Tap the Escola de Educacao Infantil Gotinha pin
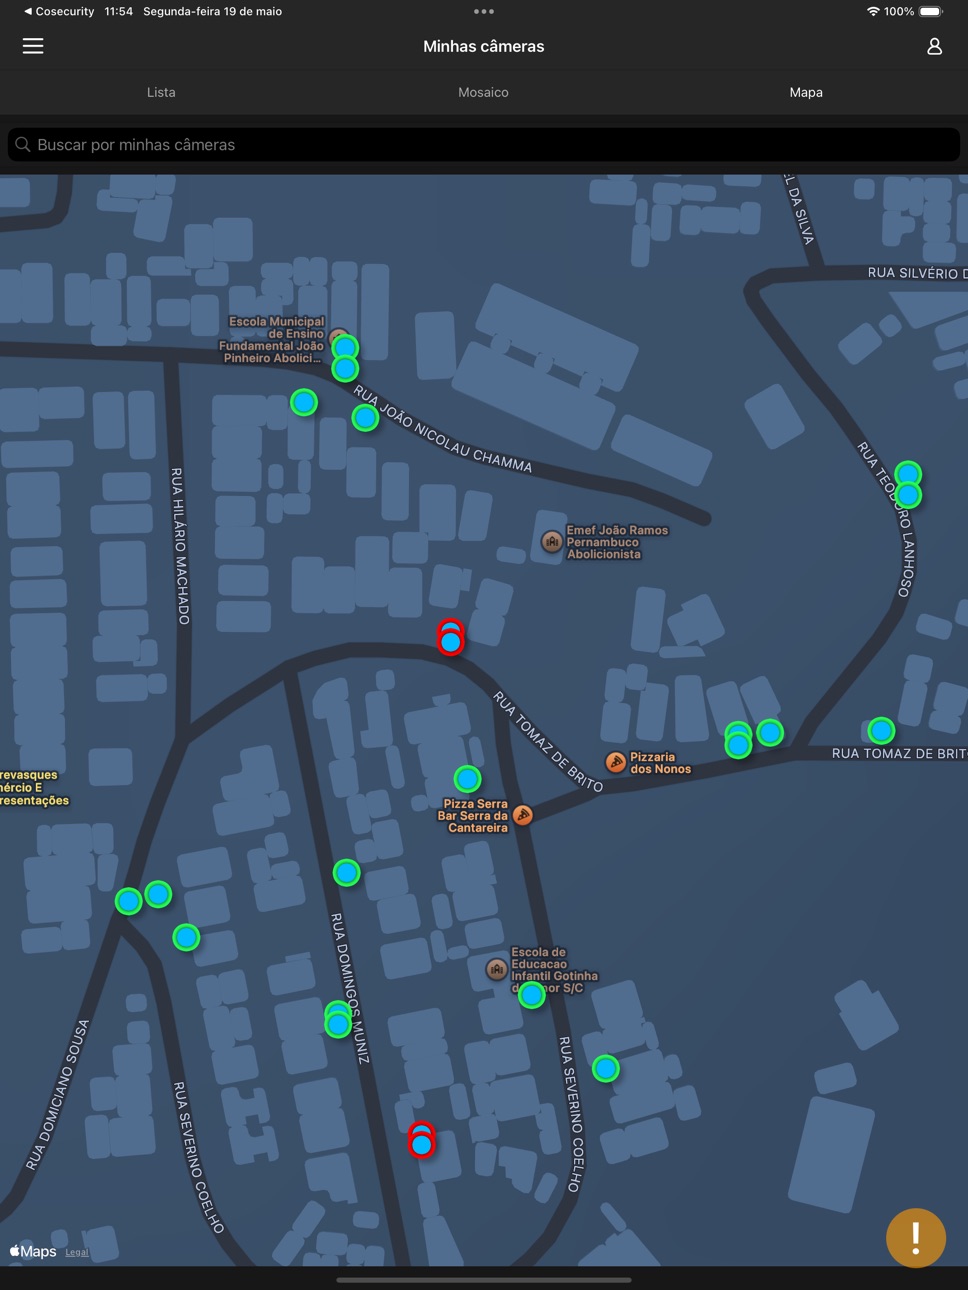 pyautogui.click(x=496, y=969)
